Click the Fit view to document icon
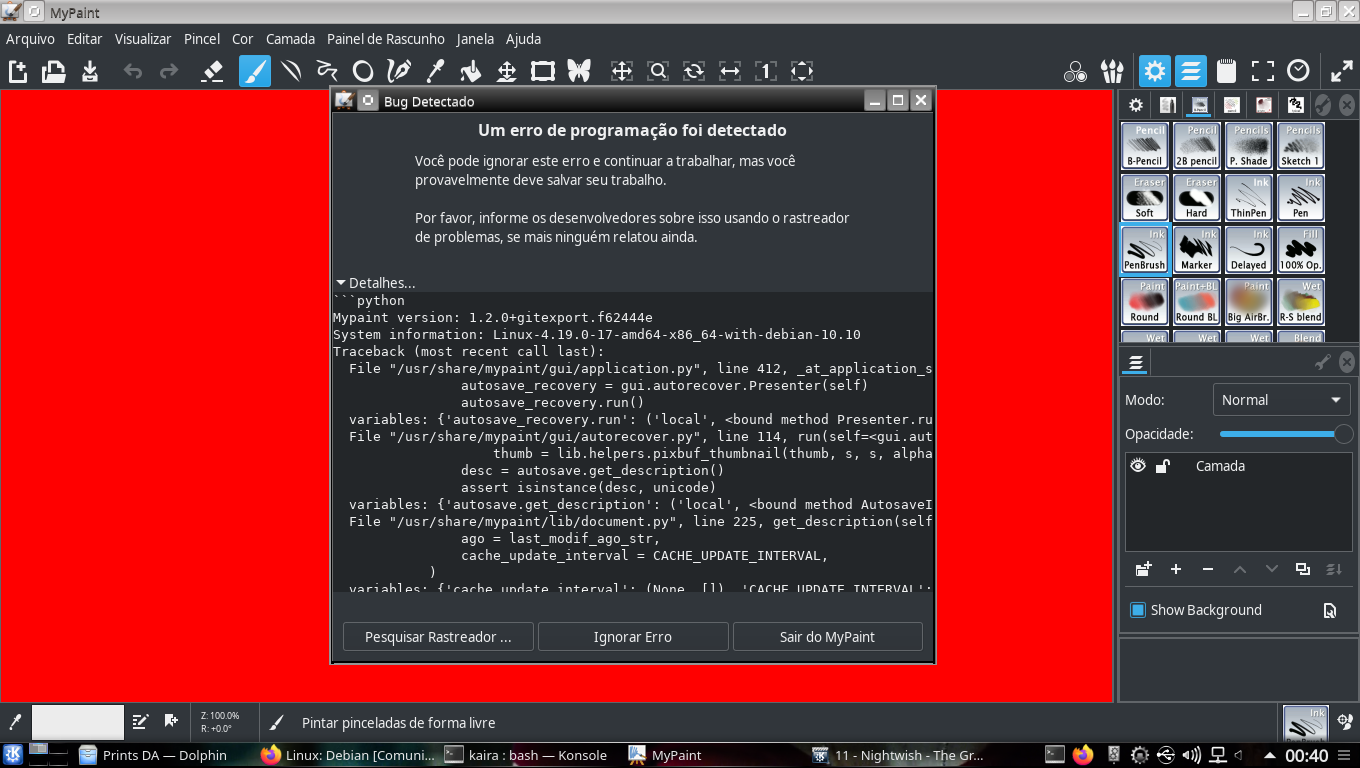1360x768 pixels. tap(802, 71)
